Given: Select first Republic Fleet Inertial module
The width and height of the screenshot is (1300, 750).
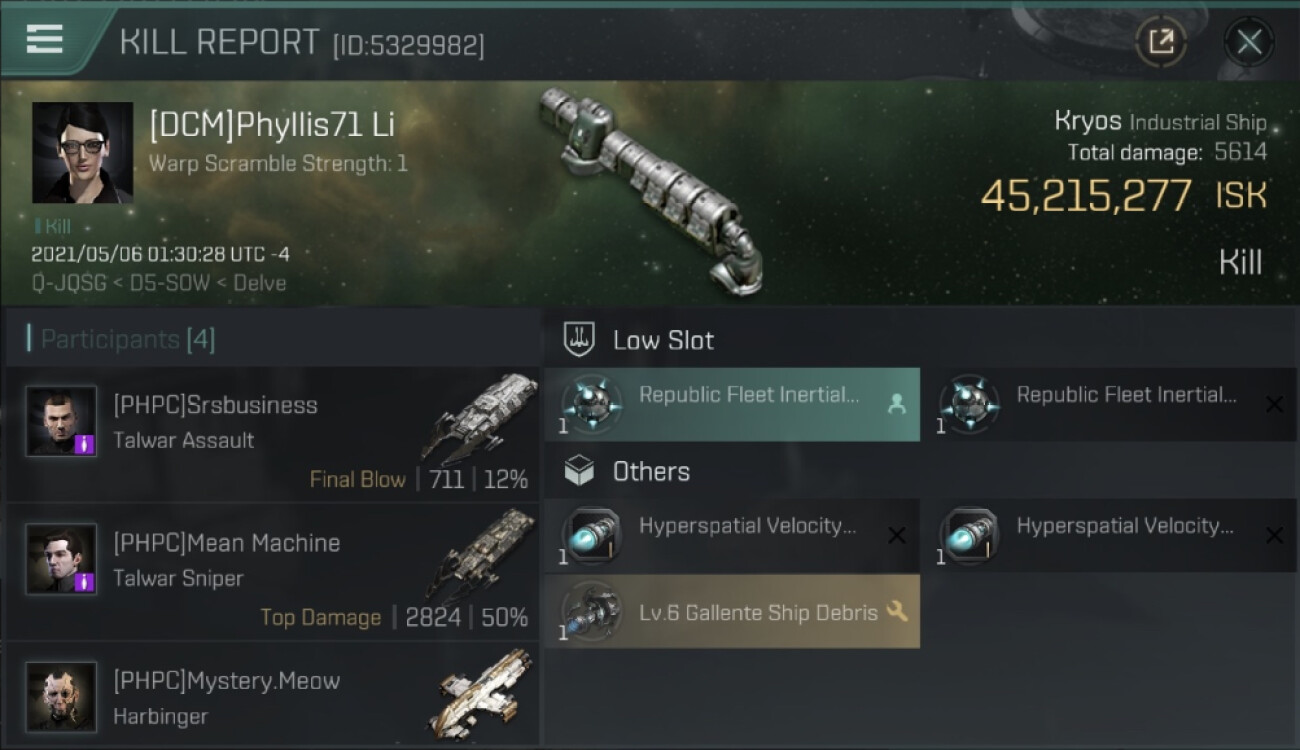Looking at the screenshot, I should (732, 404).
